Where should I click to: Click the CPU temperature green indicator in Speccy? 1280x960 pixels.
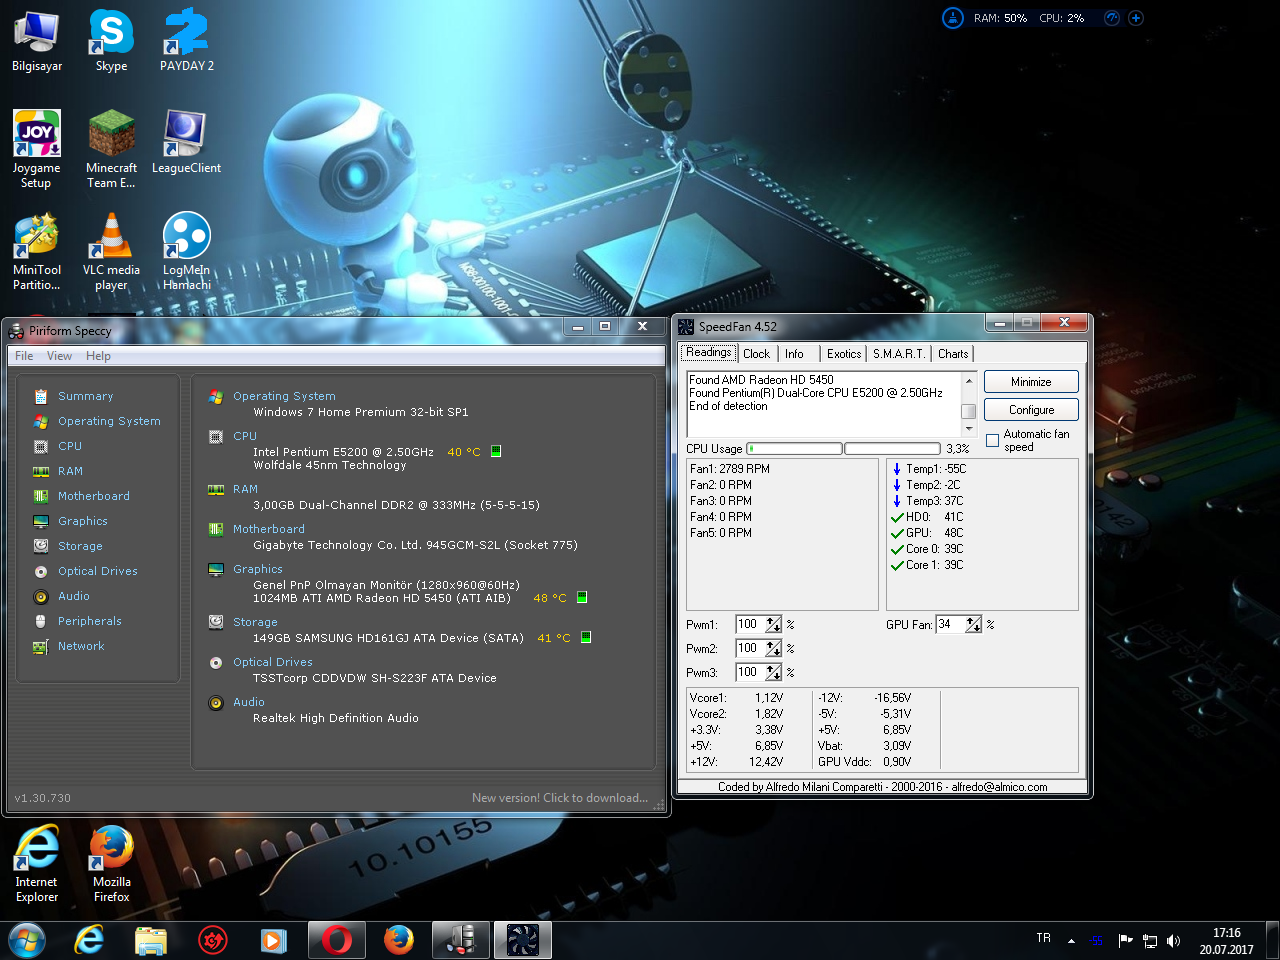(495, 451)
